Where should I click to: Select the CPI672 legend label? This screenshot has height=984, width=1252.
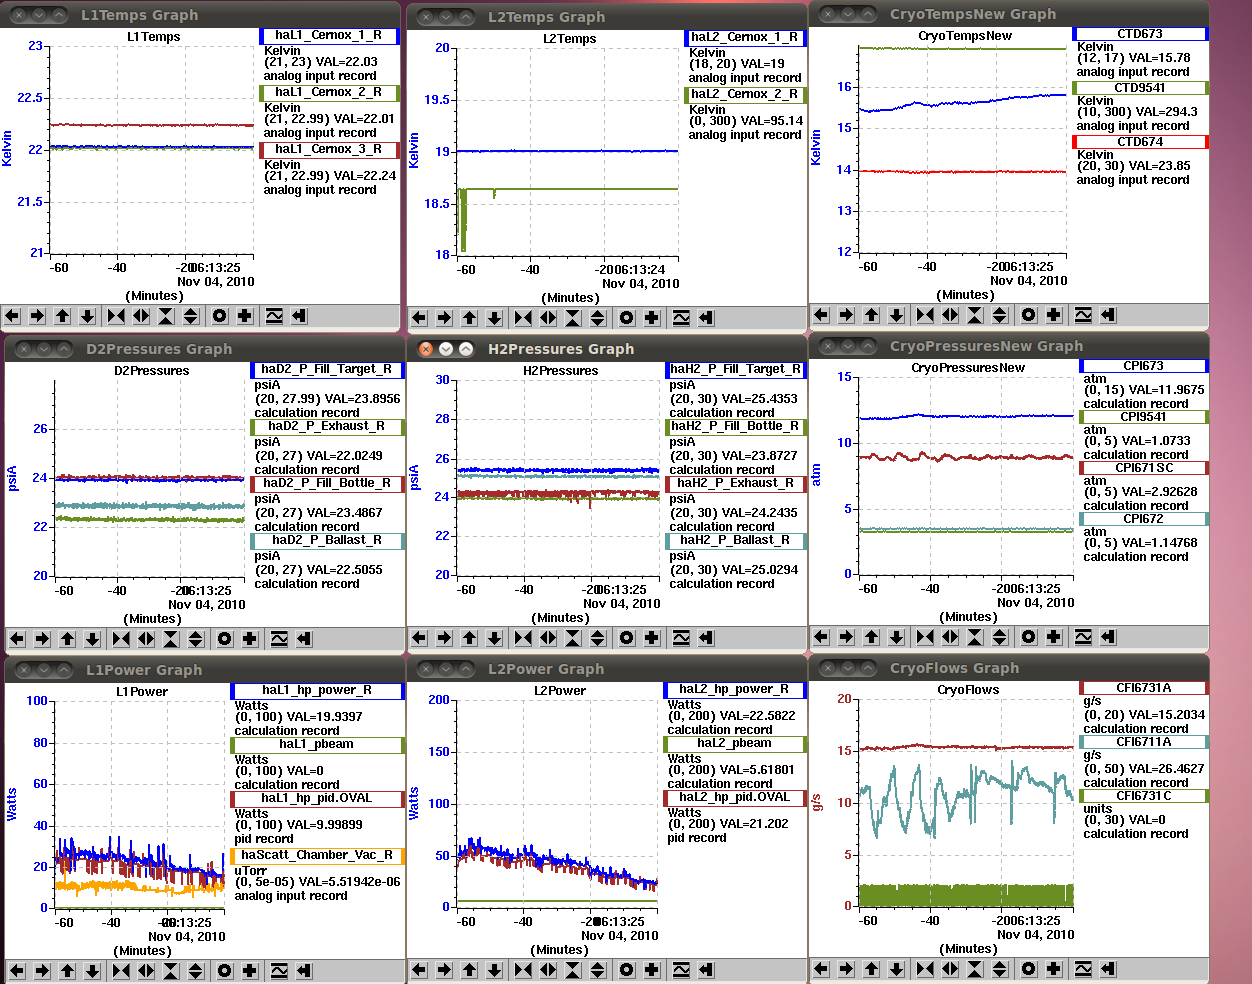pos(1144,519)
